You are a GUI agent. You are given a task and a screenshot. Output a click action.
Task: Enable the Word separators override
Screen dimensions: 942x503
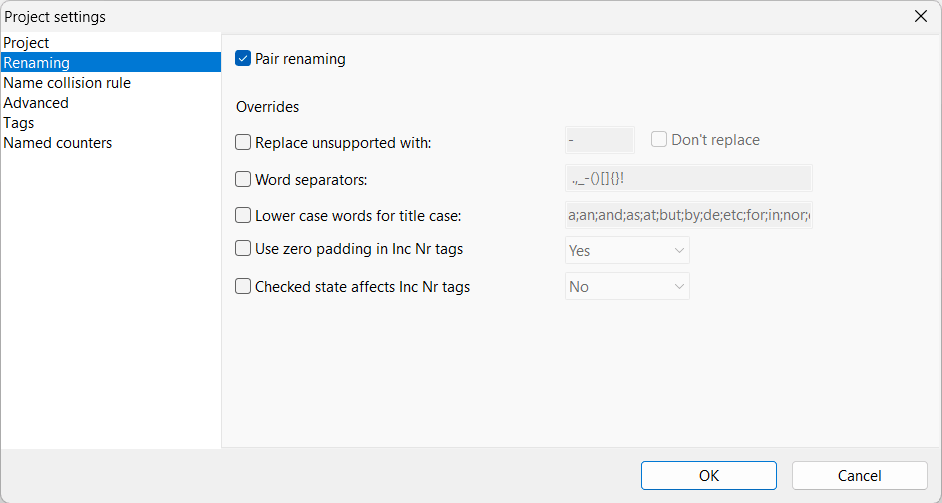pos(243,179)
